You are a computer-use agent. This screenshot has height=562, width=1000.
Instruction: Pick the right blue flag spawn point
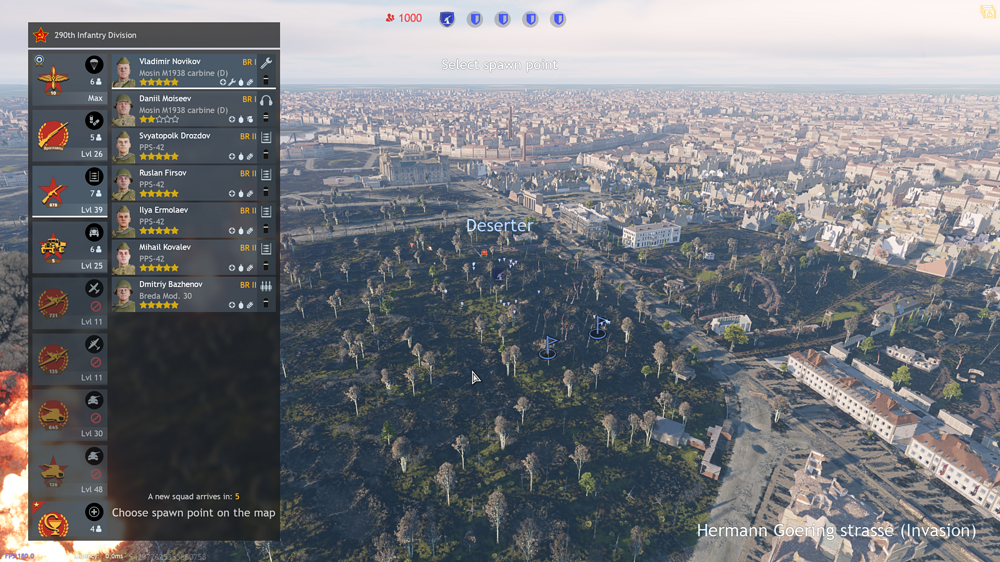599,326
